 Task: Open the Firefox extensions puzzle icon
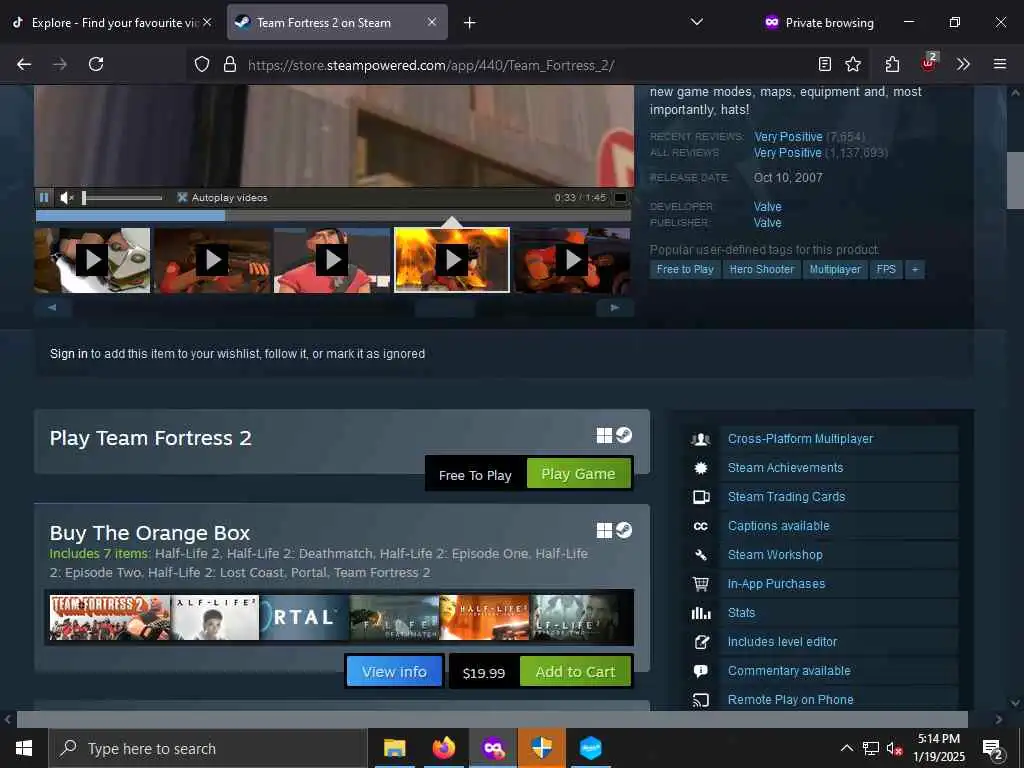892,64
